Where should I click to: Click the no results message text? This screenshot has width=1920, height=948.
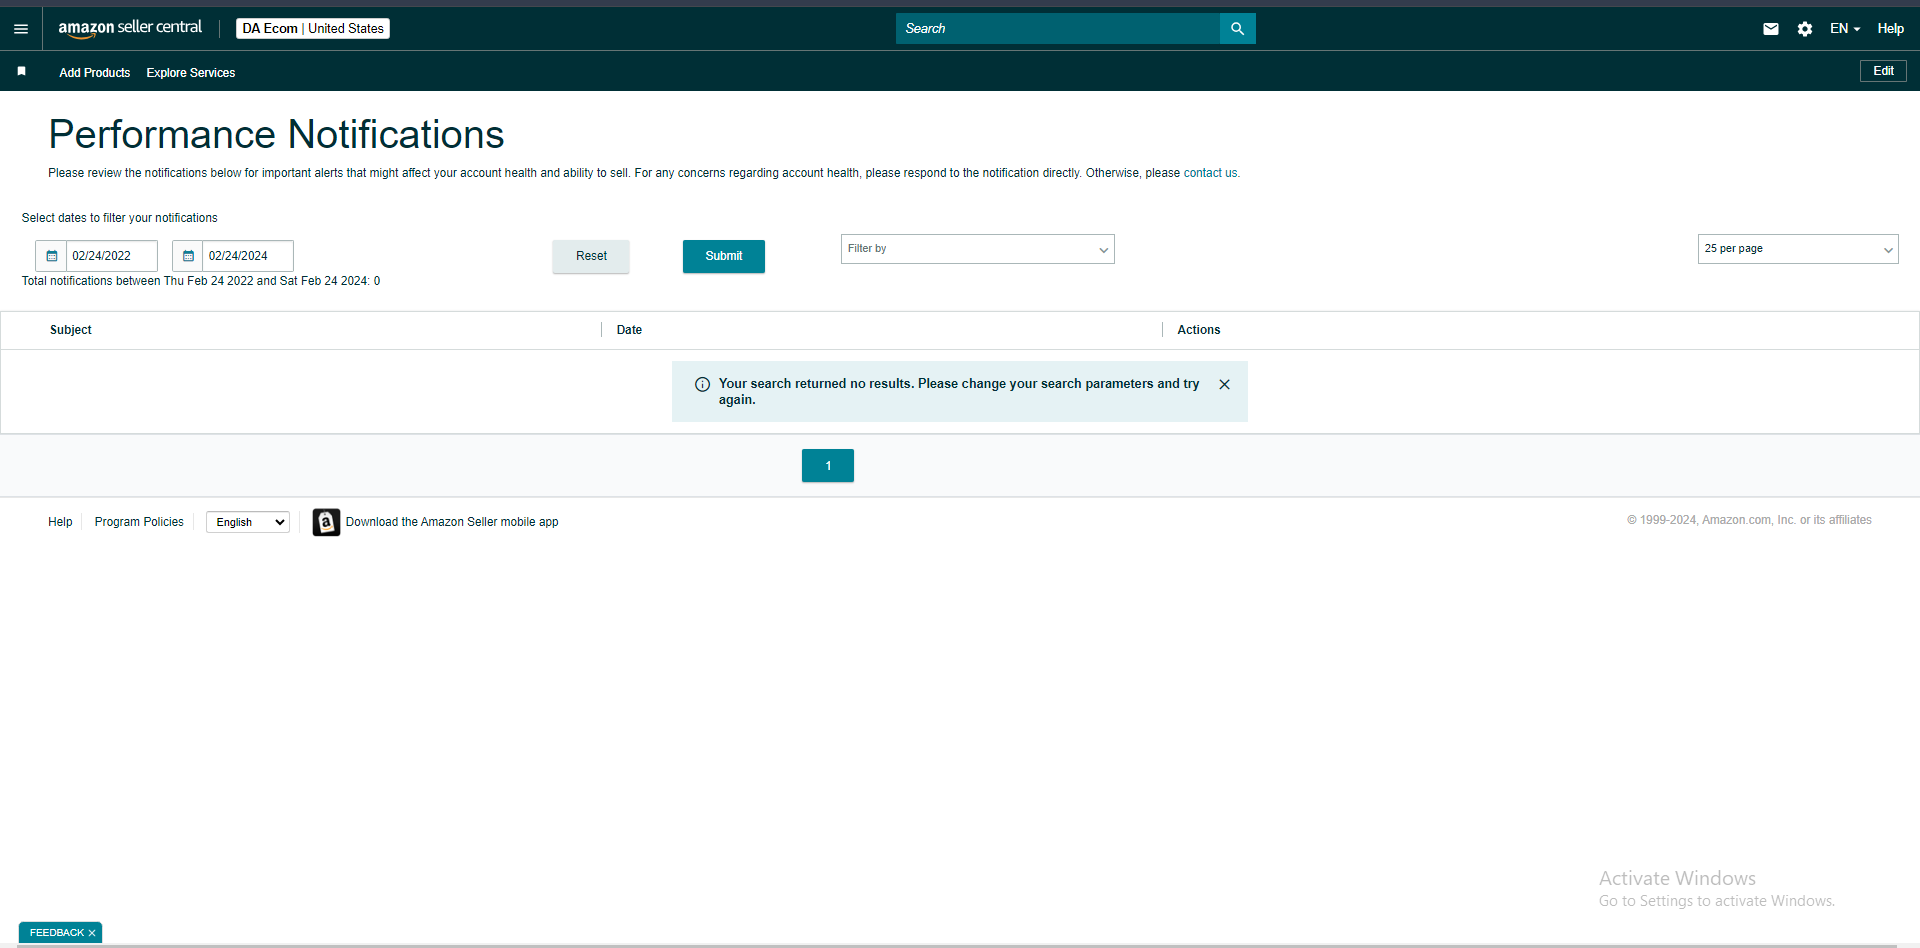(x=959, y=391)
